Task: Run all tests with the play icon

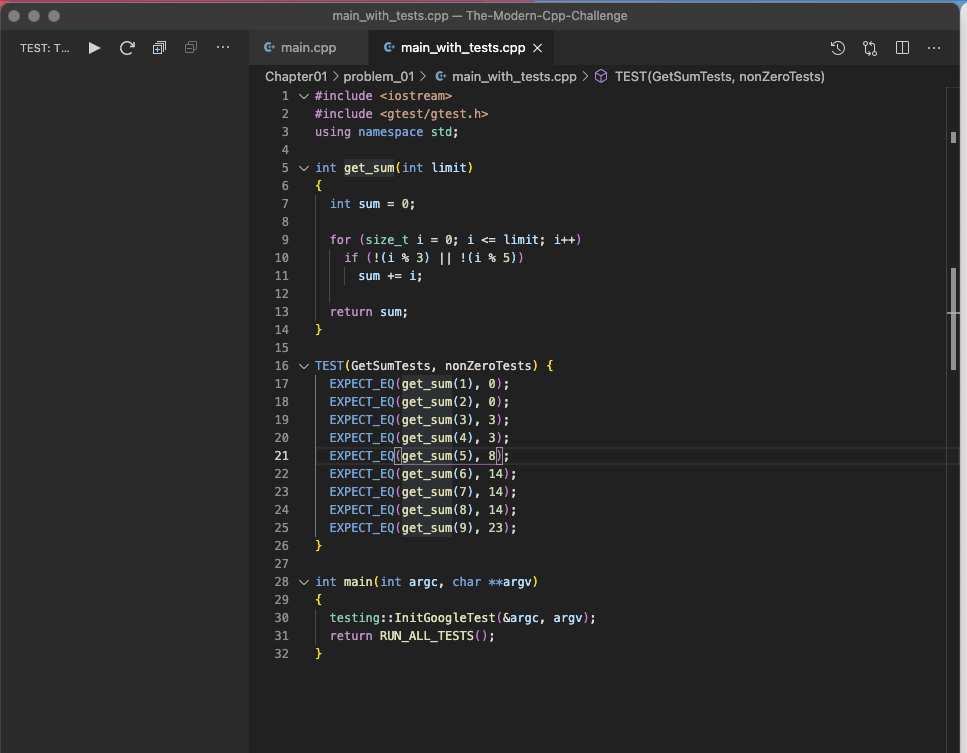Action: coord(94,47)
